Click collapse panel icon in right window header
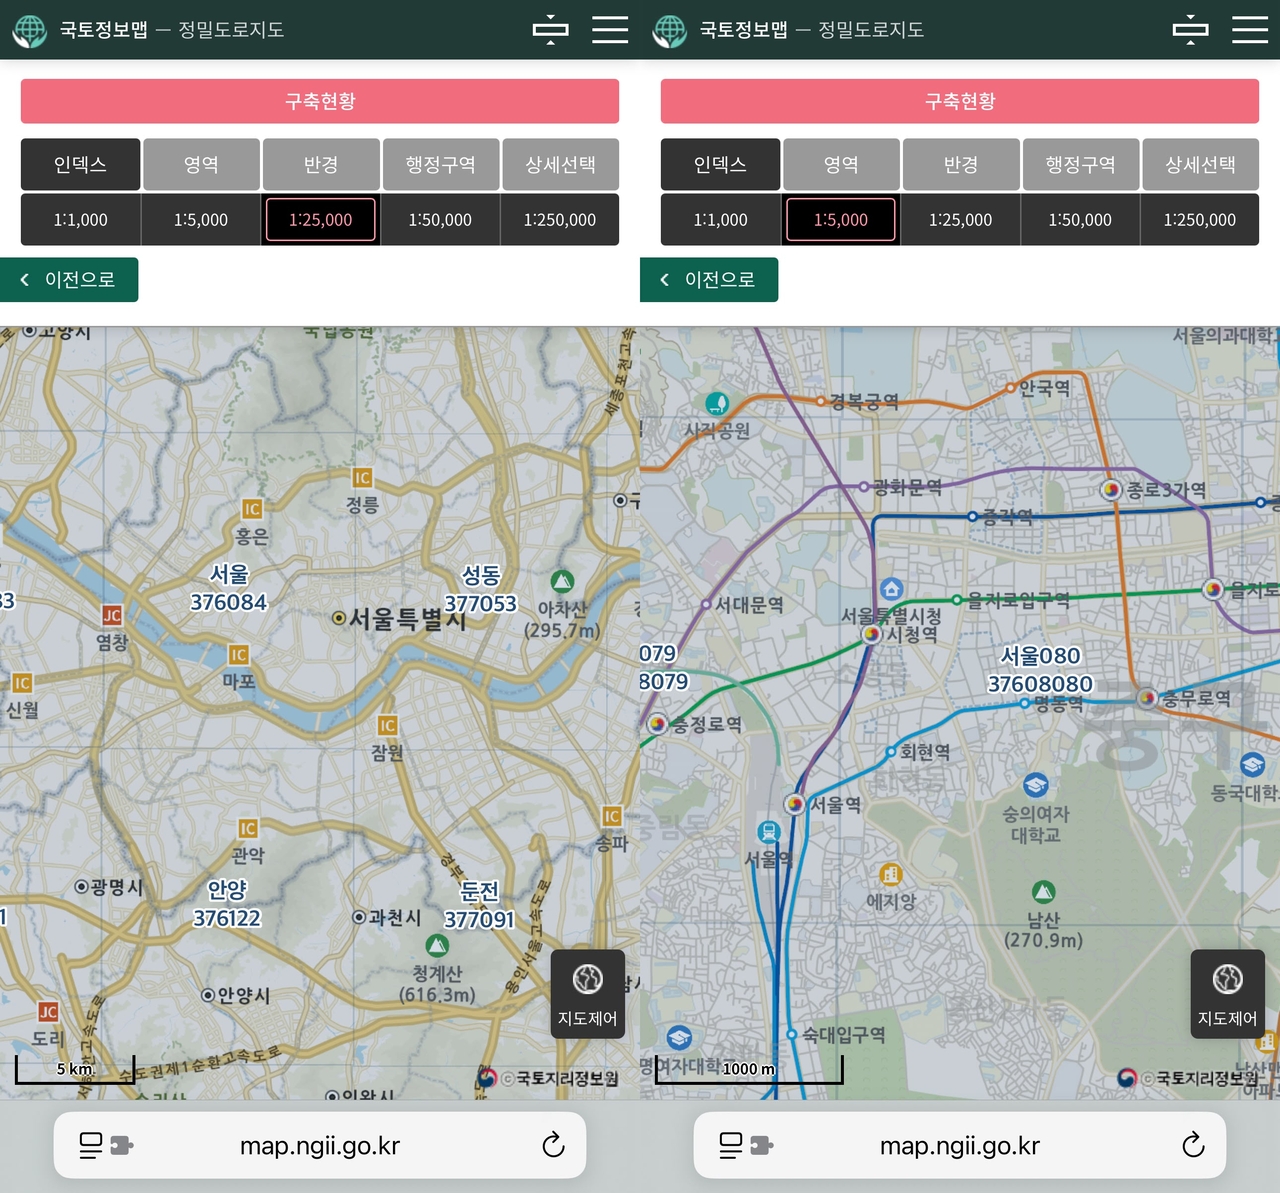 click(x=1190, y=30)
